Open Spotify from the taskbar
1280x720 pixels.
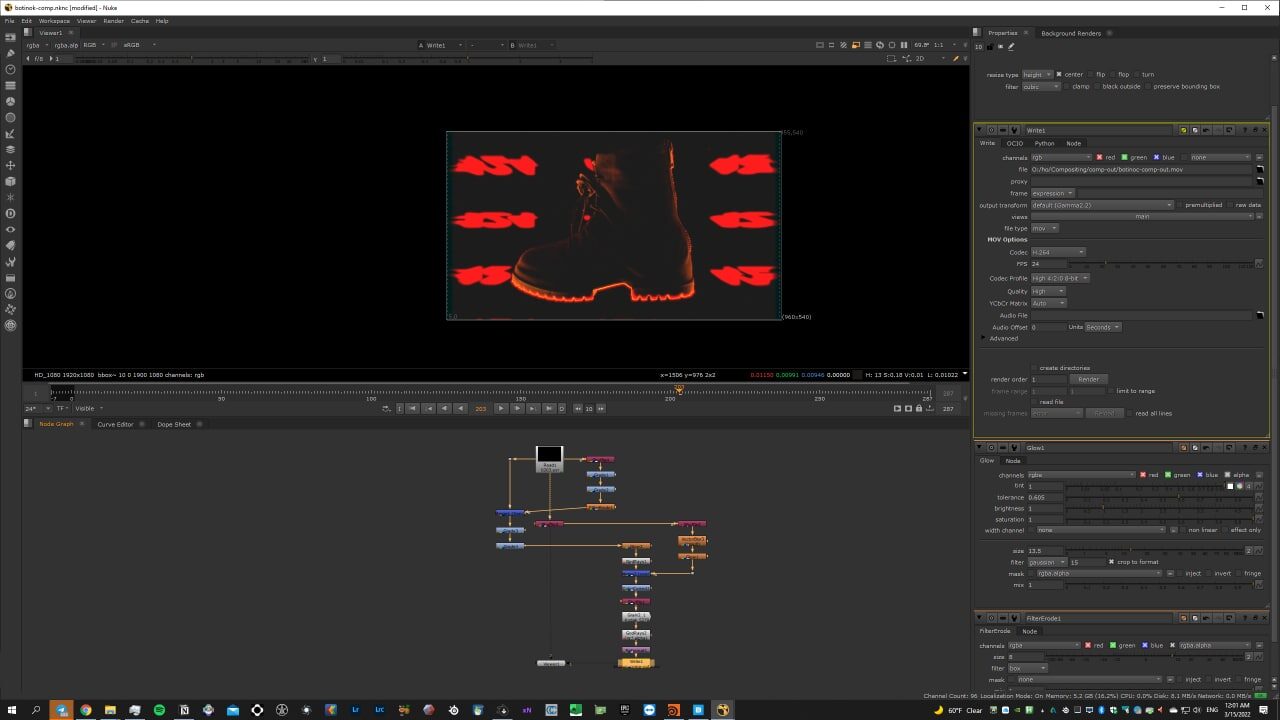pyautogui.click(x=159, y=710)
